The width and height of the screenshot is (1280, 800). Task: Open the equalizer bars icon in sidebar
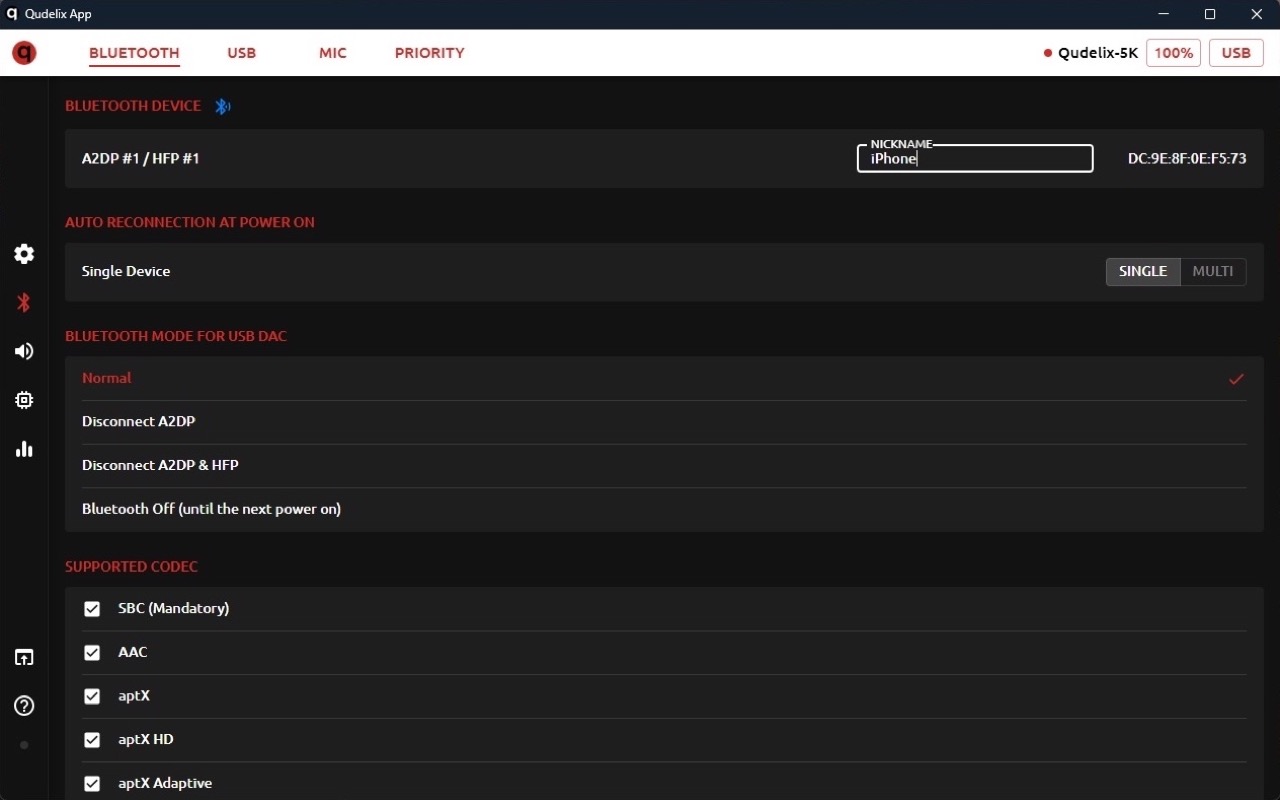coord(24,449)
